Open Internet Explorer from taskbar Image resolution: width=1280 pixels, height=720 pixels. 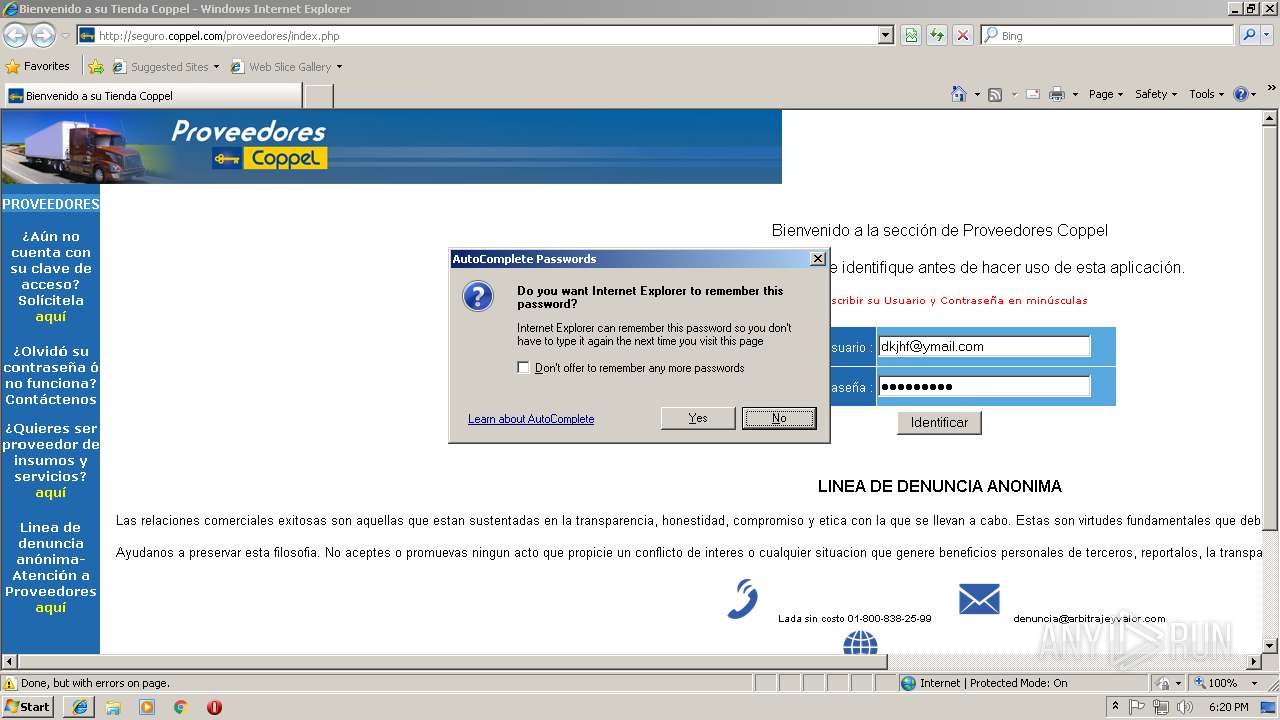tap(80, 707)
